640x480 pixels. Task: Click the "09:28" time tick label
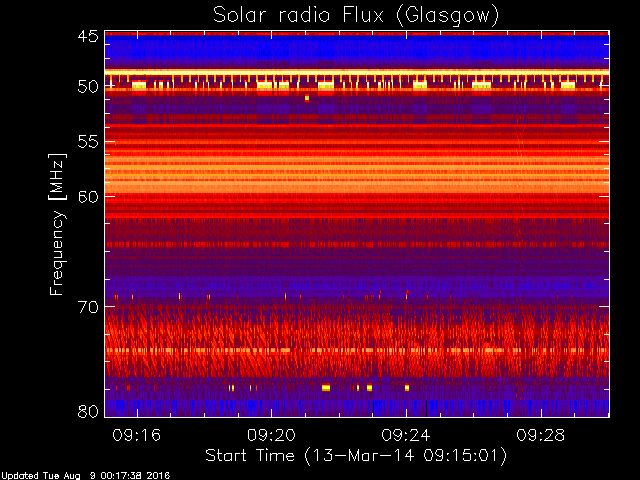pyautogui.click(x=541, y=435)
